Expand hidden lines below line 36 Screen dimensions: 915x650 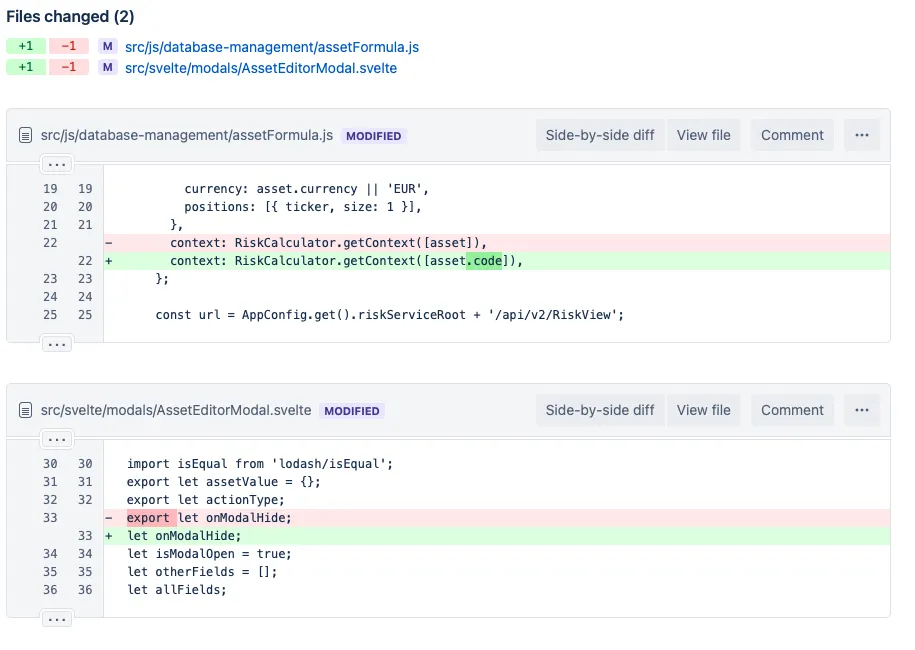tap(58, 618)
